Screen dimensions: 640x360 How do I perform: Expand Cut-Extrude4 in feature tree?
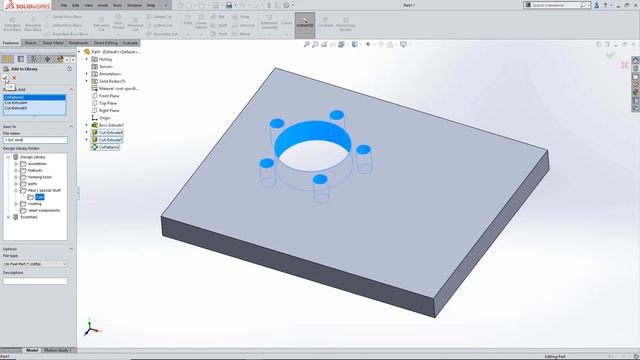click(x=87, y=132)
